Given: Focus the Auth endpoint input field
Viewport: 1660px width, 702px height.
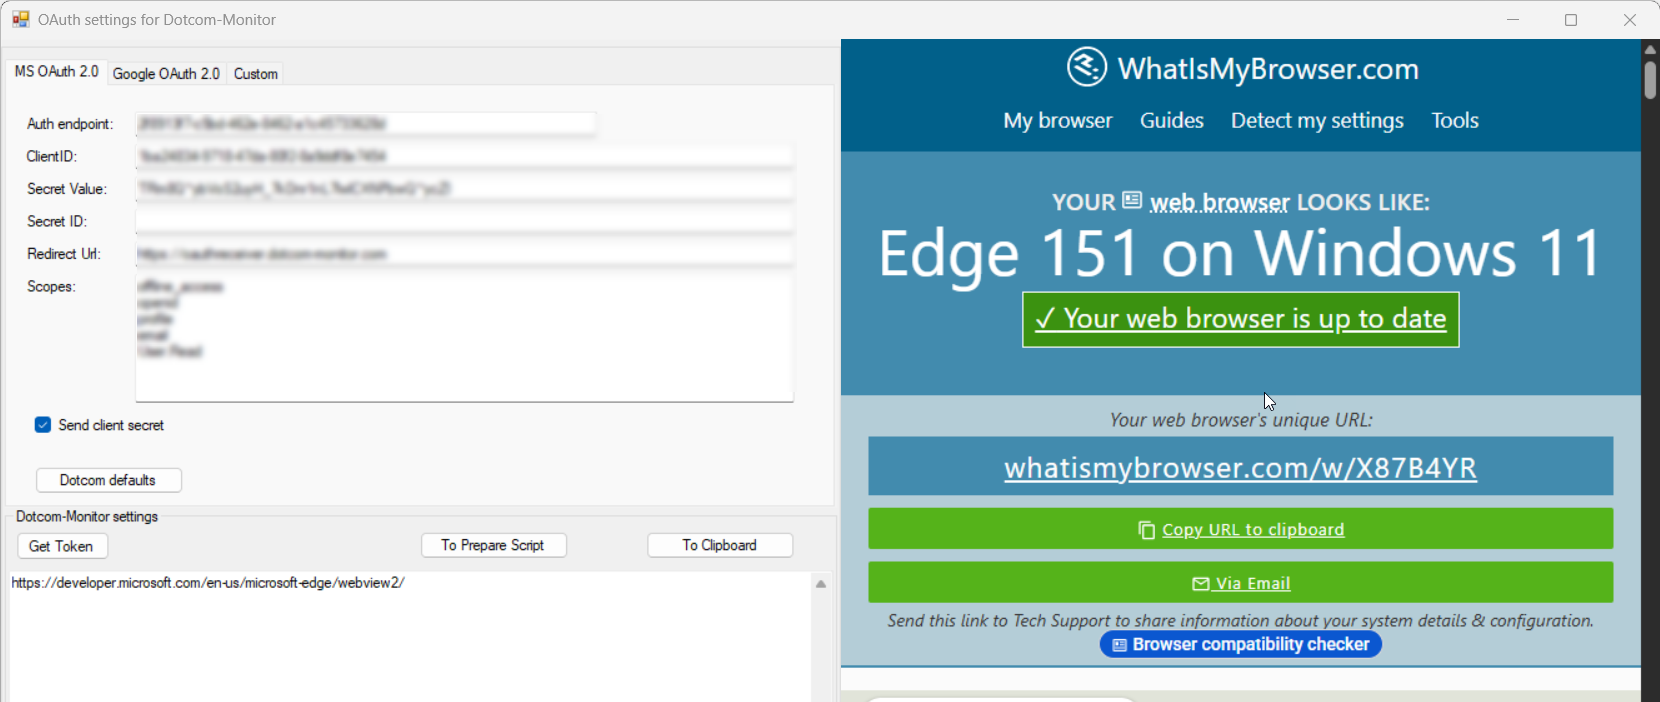Looking at the screenshot, I should click(x=366, y=124).
